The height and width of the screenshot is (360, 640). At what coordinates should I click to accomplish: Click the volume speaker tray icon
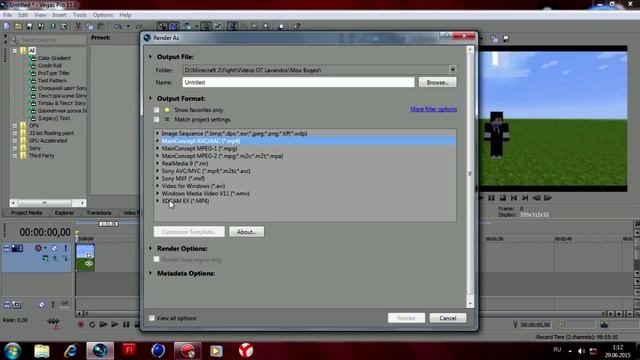[581, 351]
